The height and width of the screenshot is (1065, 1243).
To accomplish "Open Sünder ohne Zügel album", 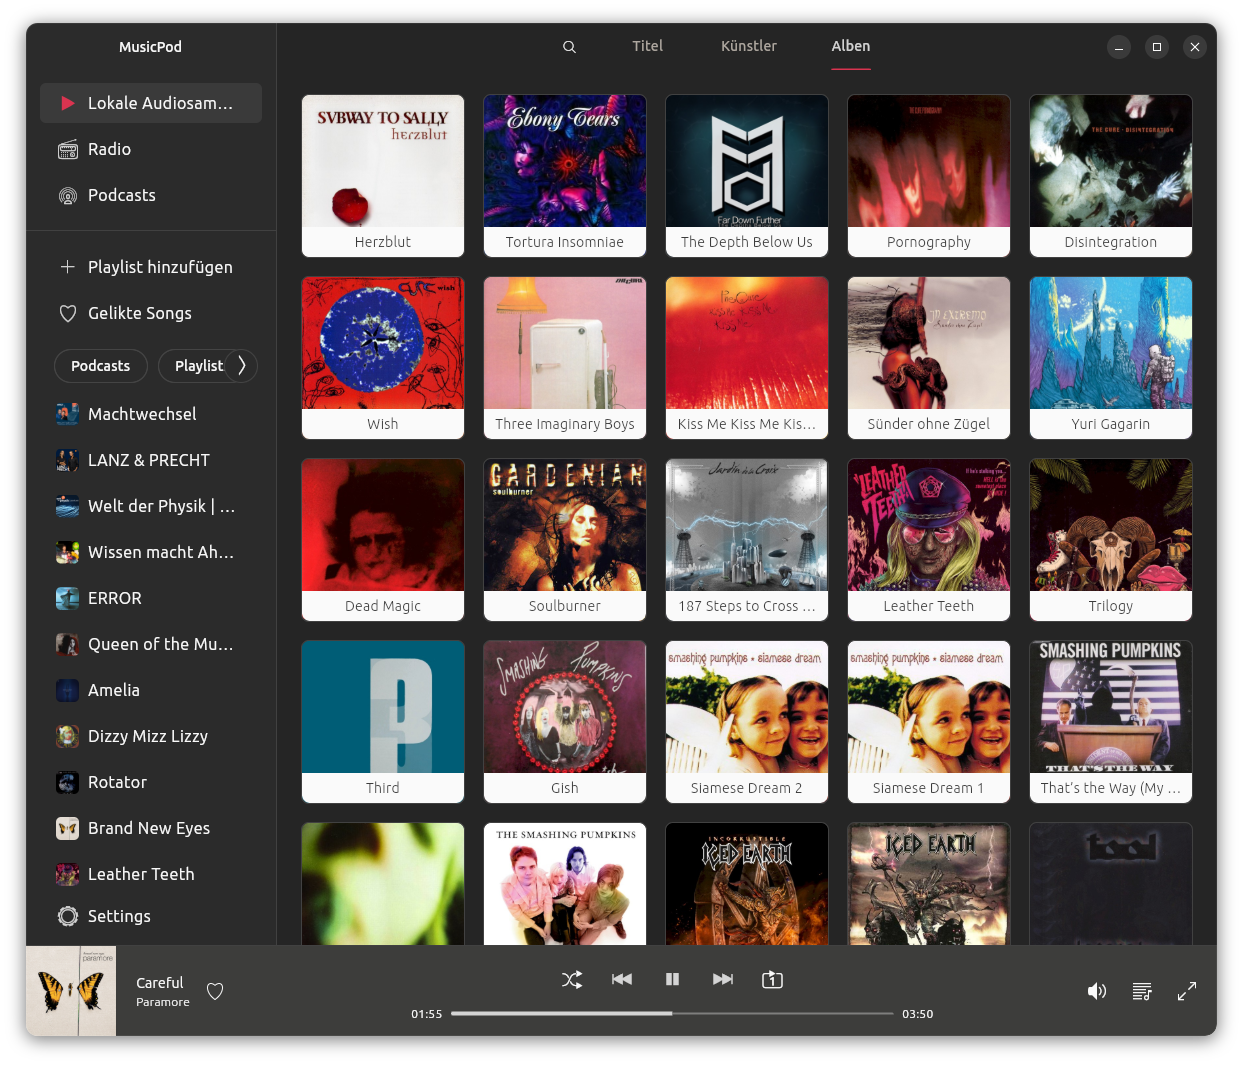I will [929, 358].
